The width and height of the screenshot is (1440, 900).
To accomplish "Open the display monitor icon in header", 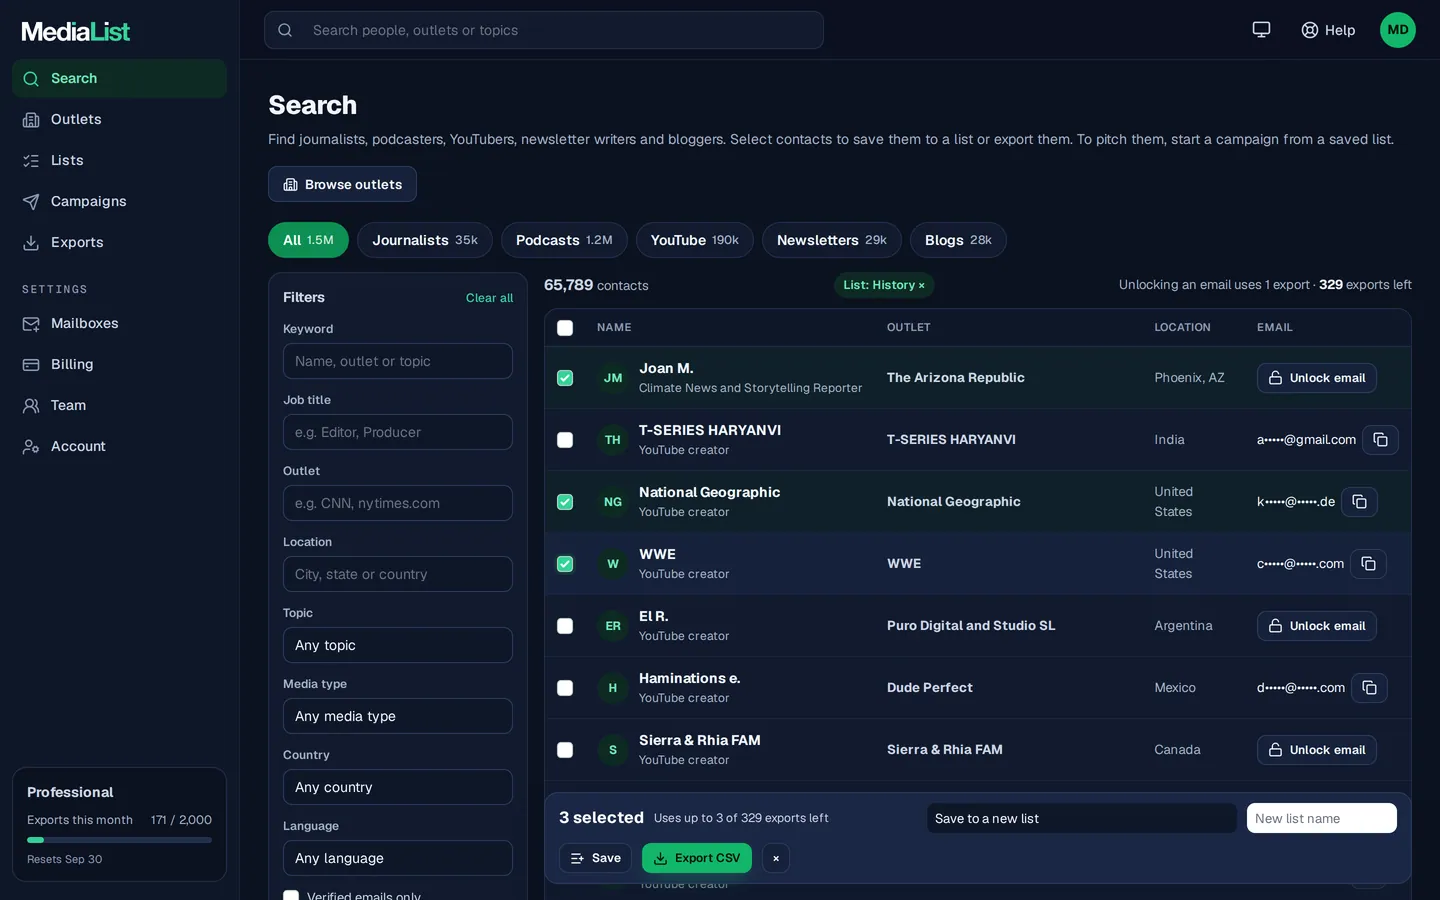I will [1261, 30].
